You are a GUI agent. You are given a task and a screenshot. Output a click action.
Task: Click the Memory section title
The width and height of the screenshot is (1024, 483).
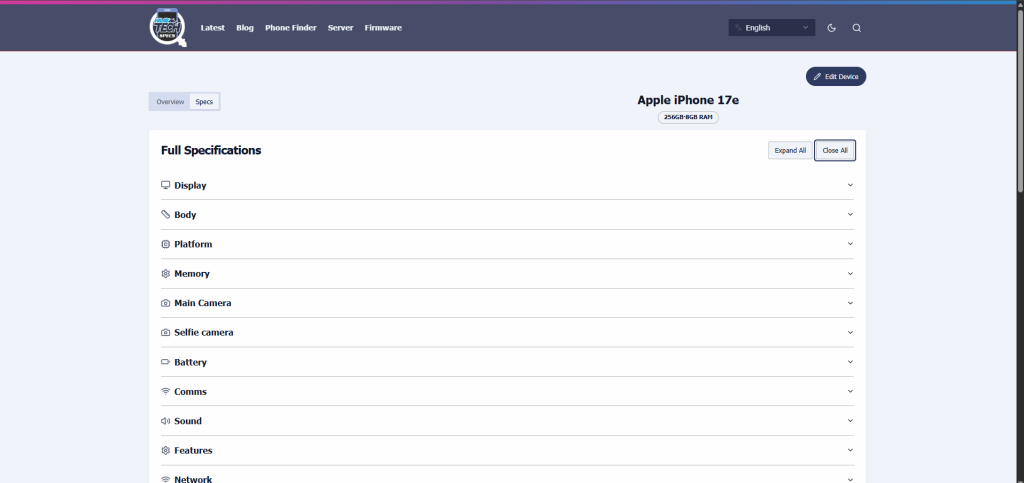tap(192, 273)
